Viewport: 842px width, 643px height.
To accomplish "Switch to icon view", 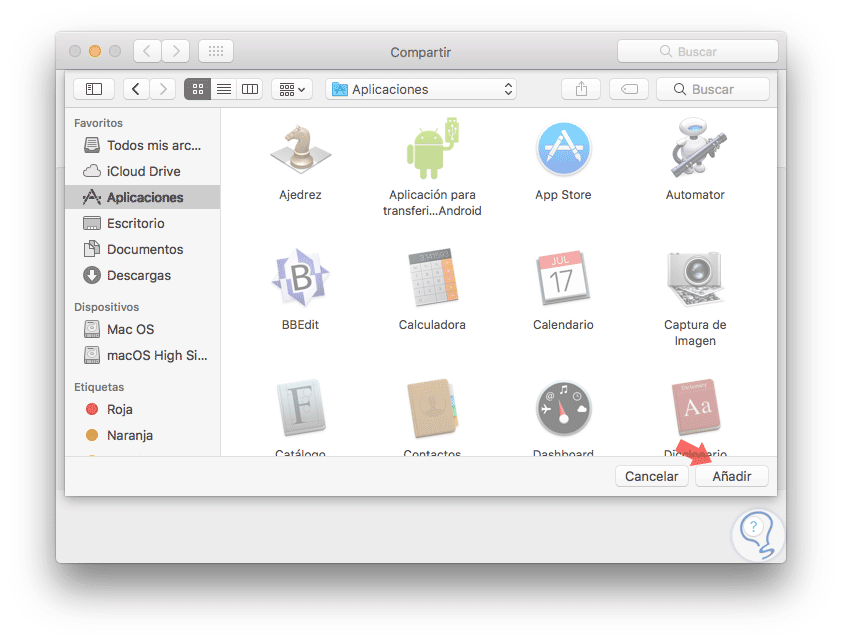I will click(198, 89).
